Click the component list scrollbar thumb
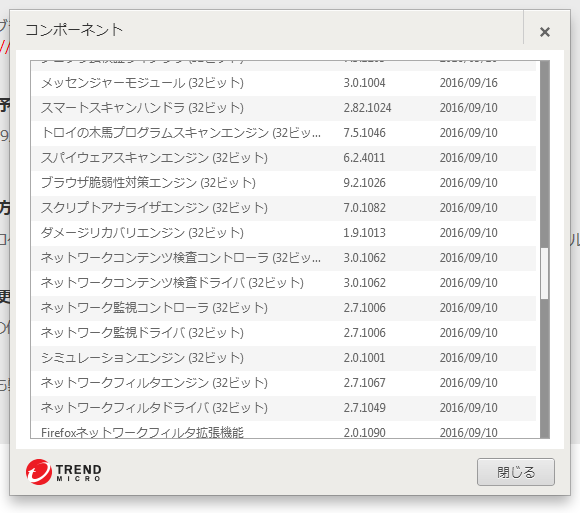The image size is (580, 513). click(x=544, y=273)
